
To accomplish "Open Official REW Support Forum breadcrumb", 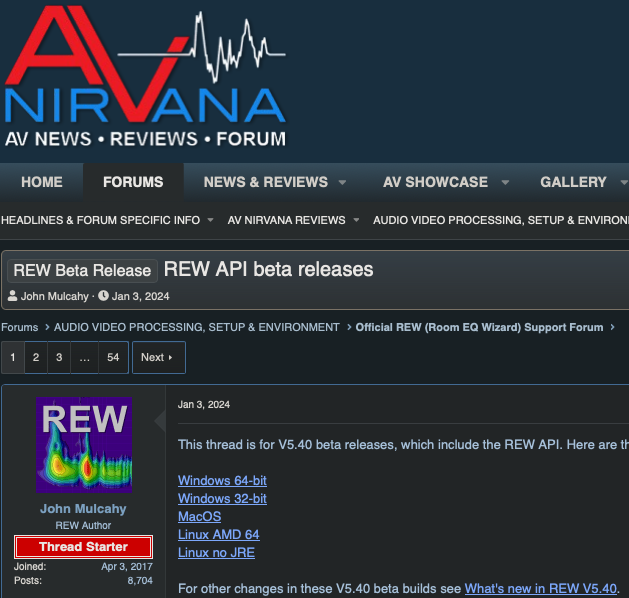I will [x=479, y=327].
